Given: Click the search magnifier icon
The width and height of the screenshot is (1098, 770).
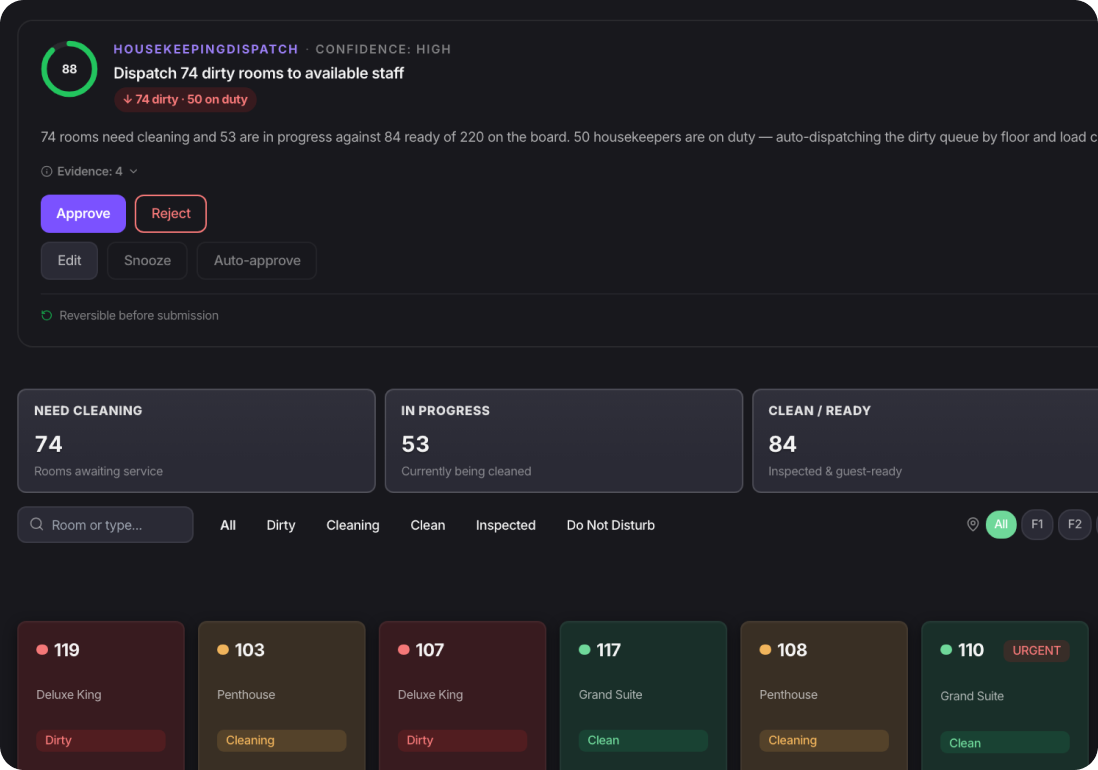Looking at the screenshot, I should pos(36,524).
